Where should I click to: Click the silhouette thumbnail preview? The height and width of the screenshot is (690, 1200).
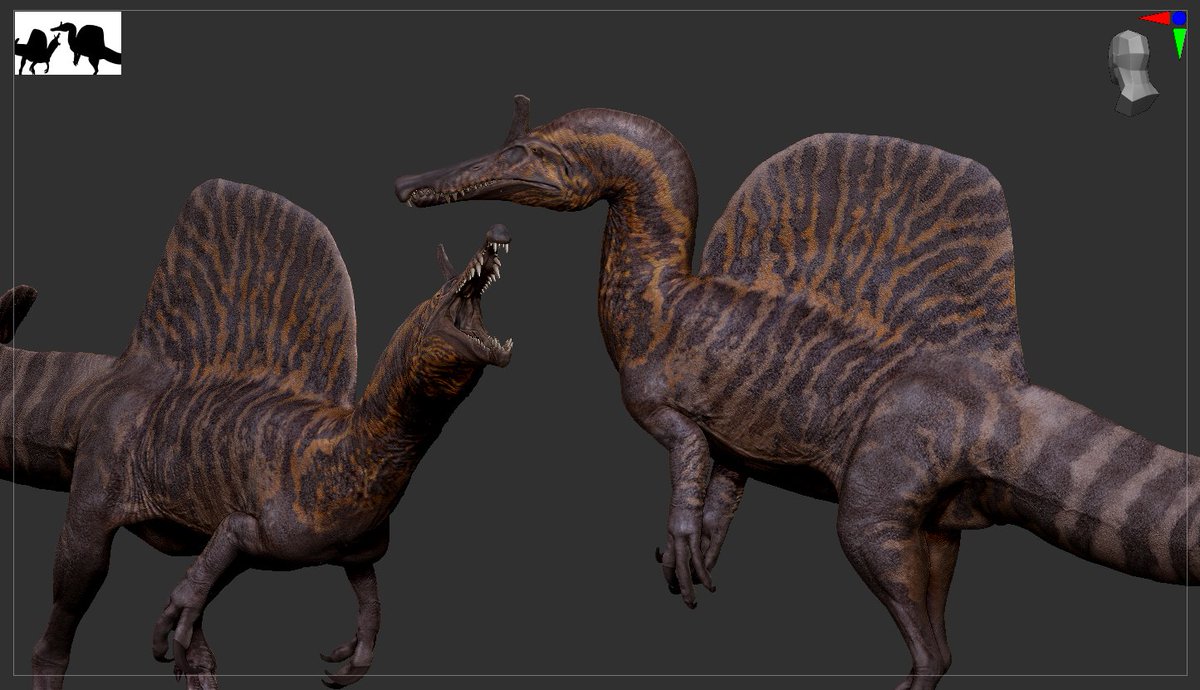coord(68,43)
